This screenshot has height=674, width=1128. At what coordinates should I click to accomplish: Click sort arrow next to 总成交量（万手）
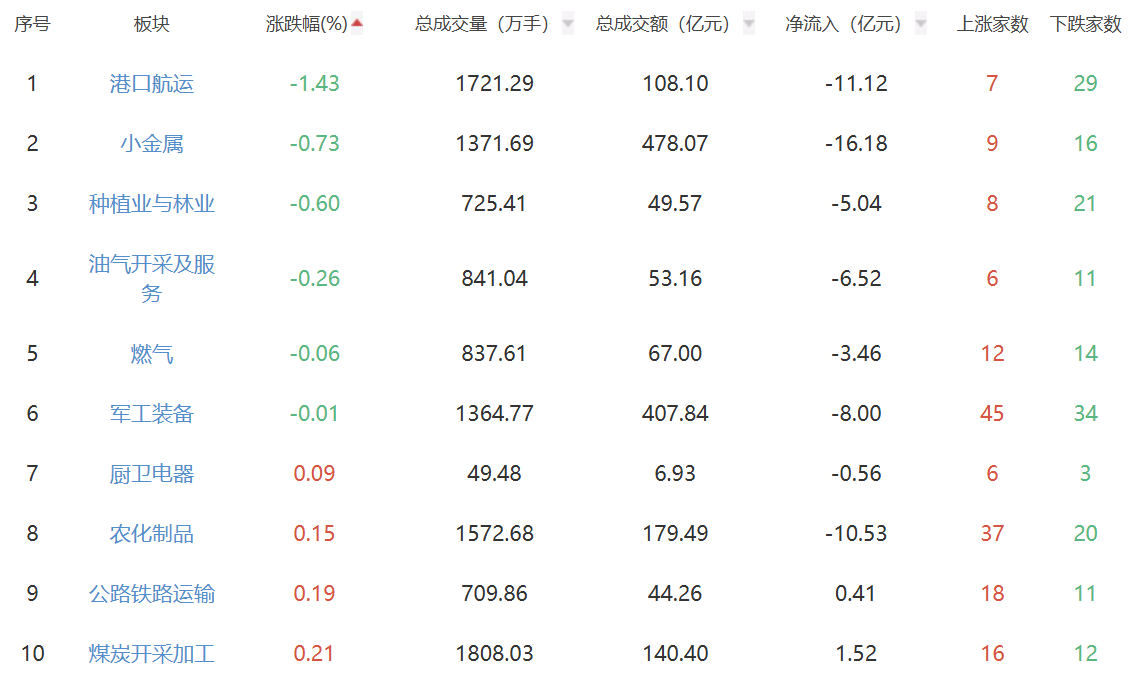(x=568, y=24)
